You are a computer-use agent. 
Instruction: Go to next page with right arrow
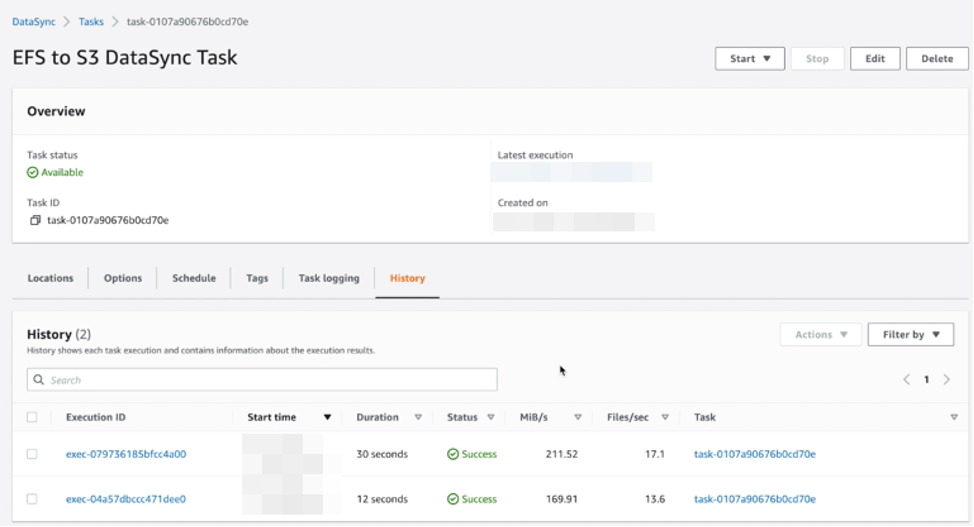(947, 380)
